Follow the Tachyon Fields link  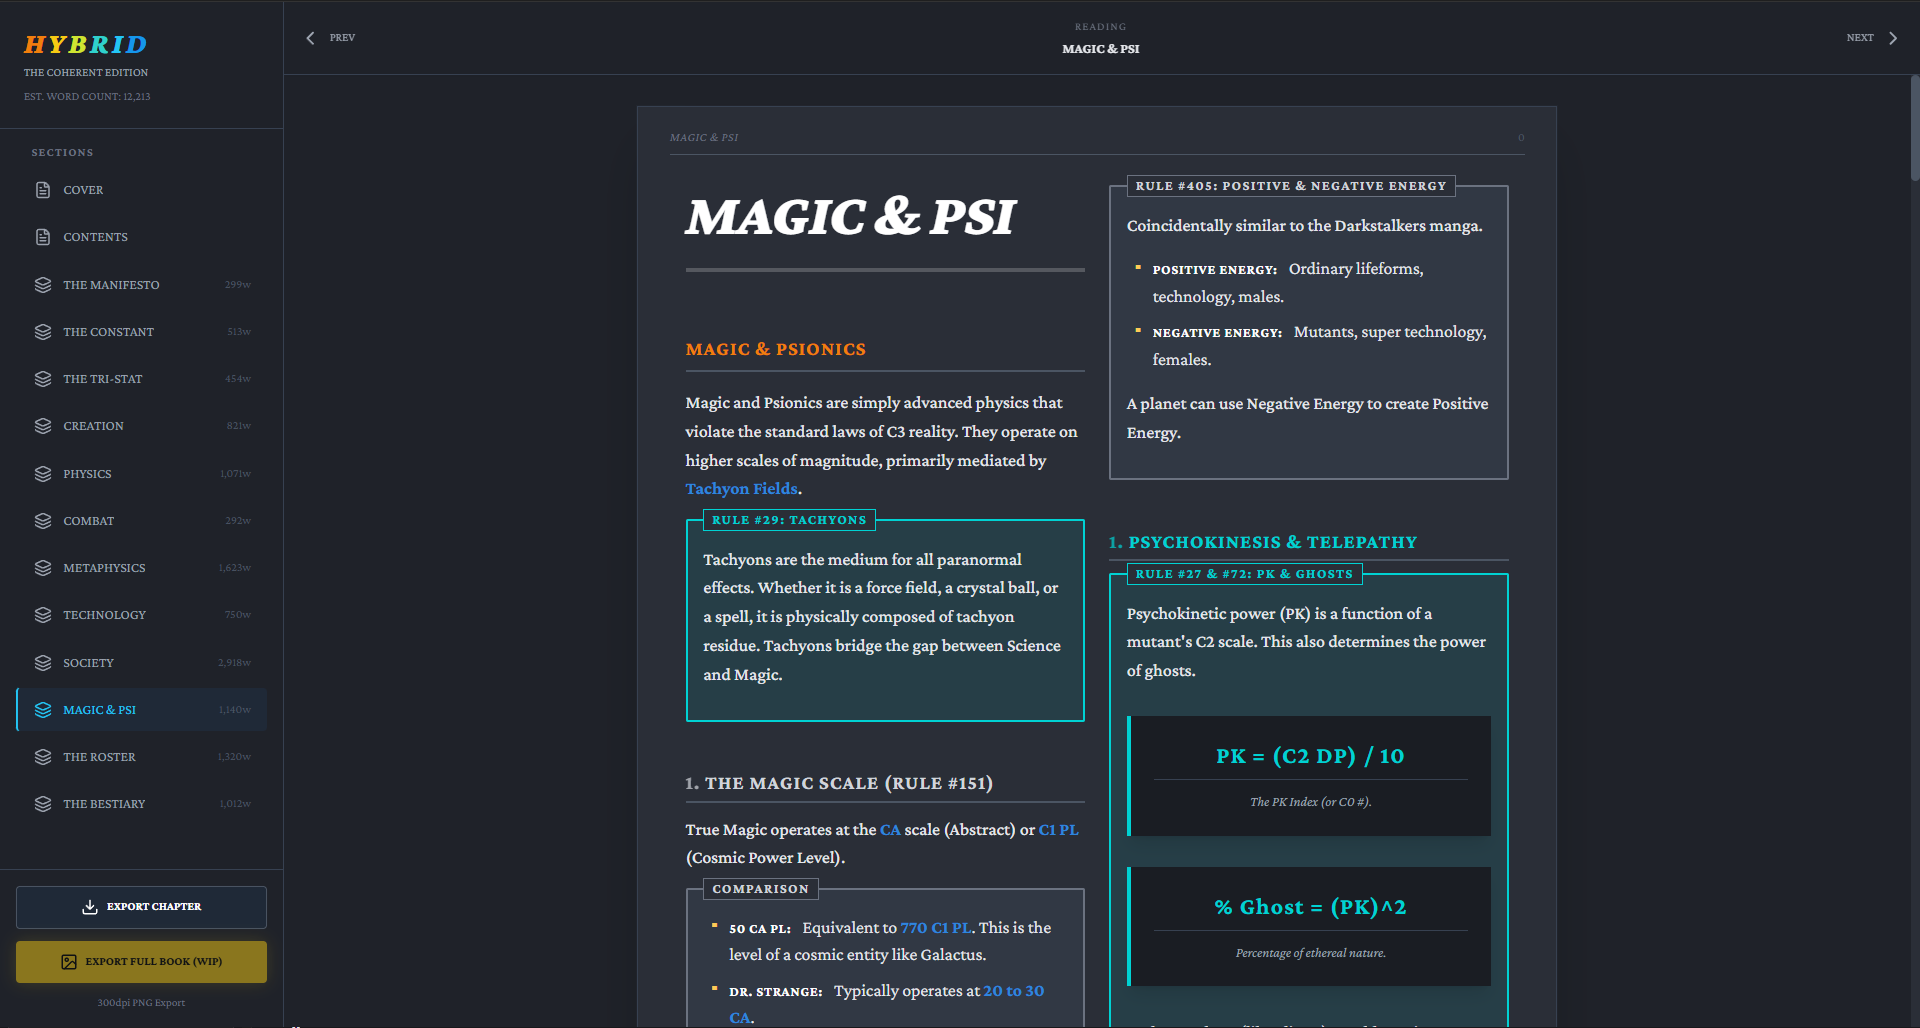[x=741, y=489]
